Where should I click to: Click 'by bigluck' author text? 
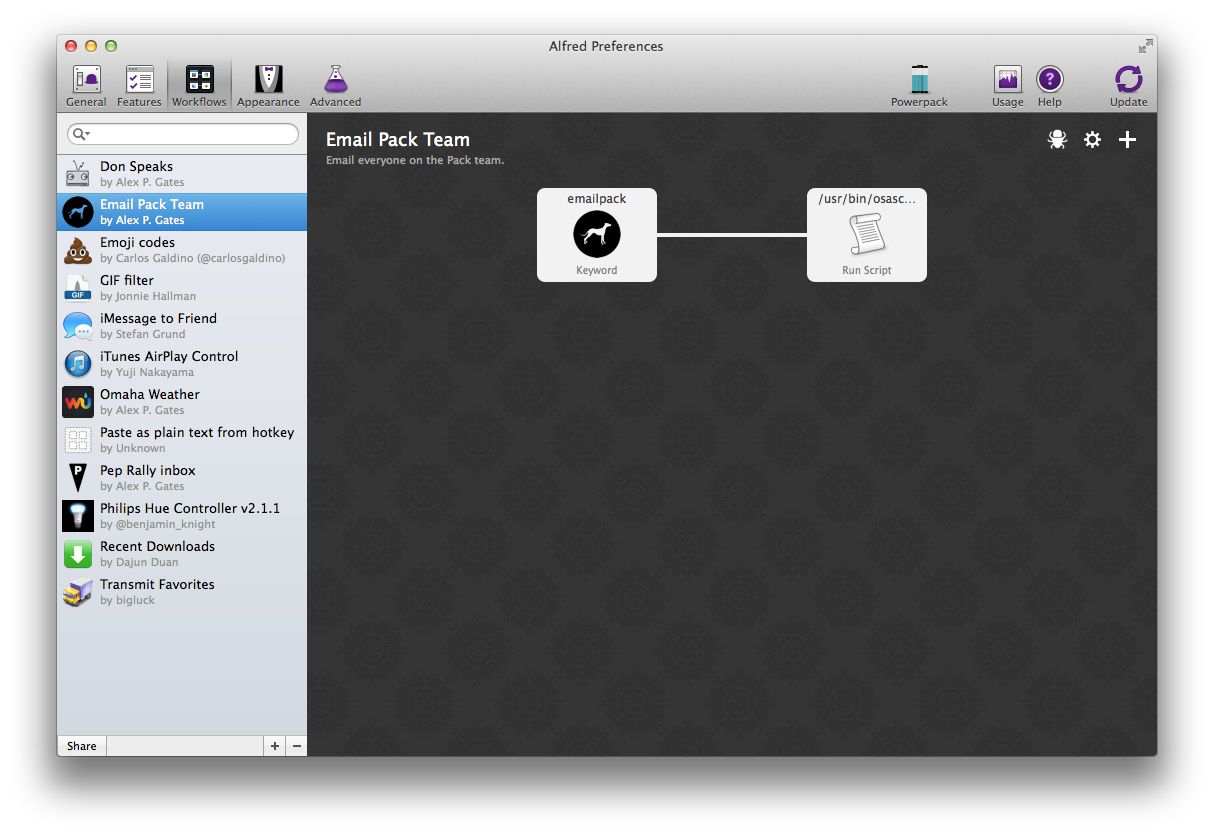pyautogui.click(x=128, y=600)
